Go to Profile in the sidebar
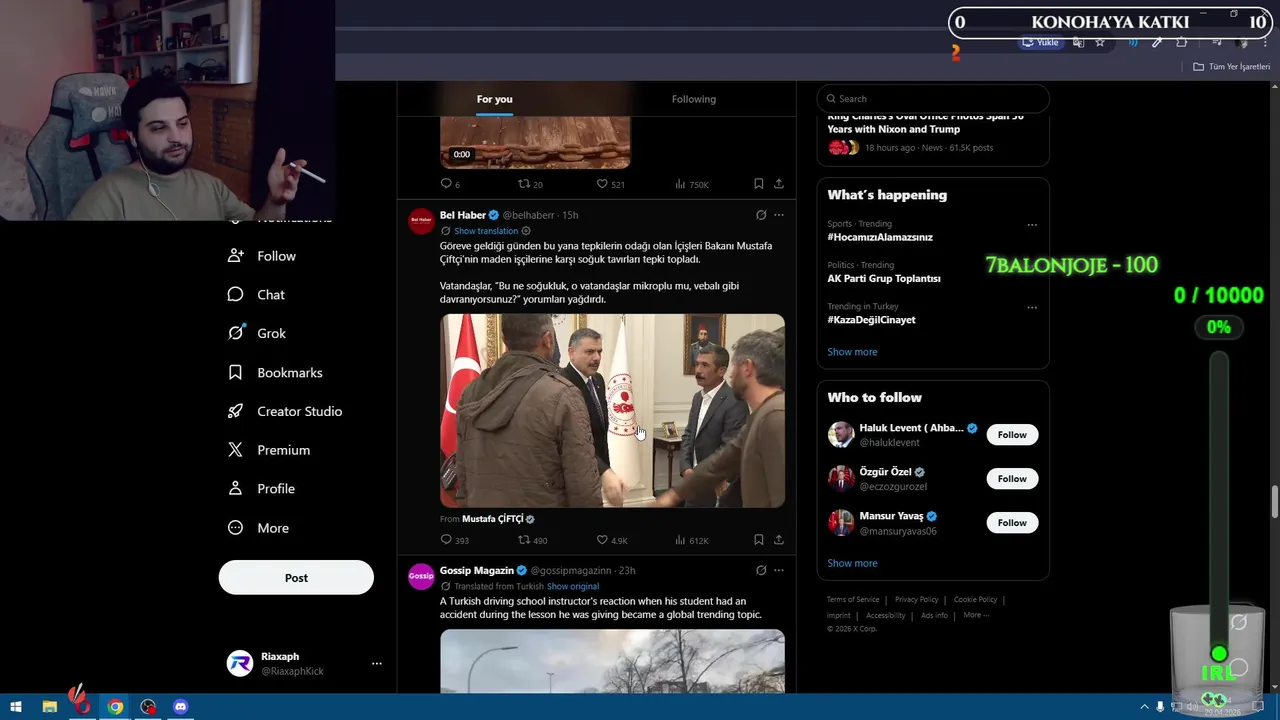This screenshot has width=1280, height=720. 262,489
